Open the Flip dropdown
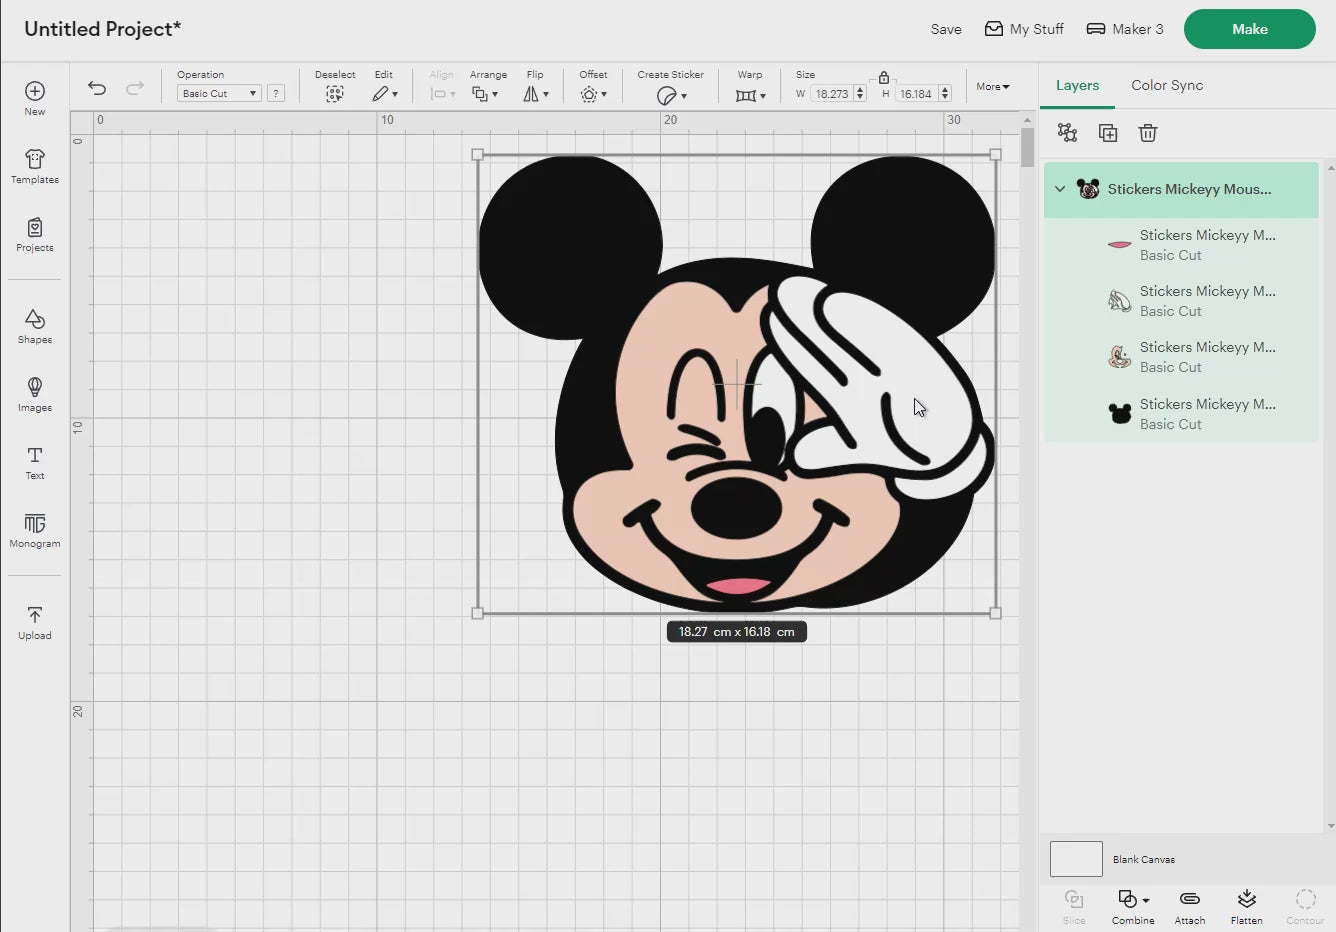 (x=536, y=94)
